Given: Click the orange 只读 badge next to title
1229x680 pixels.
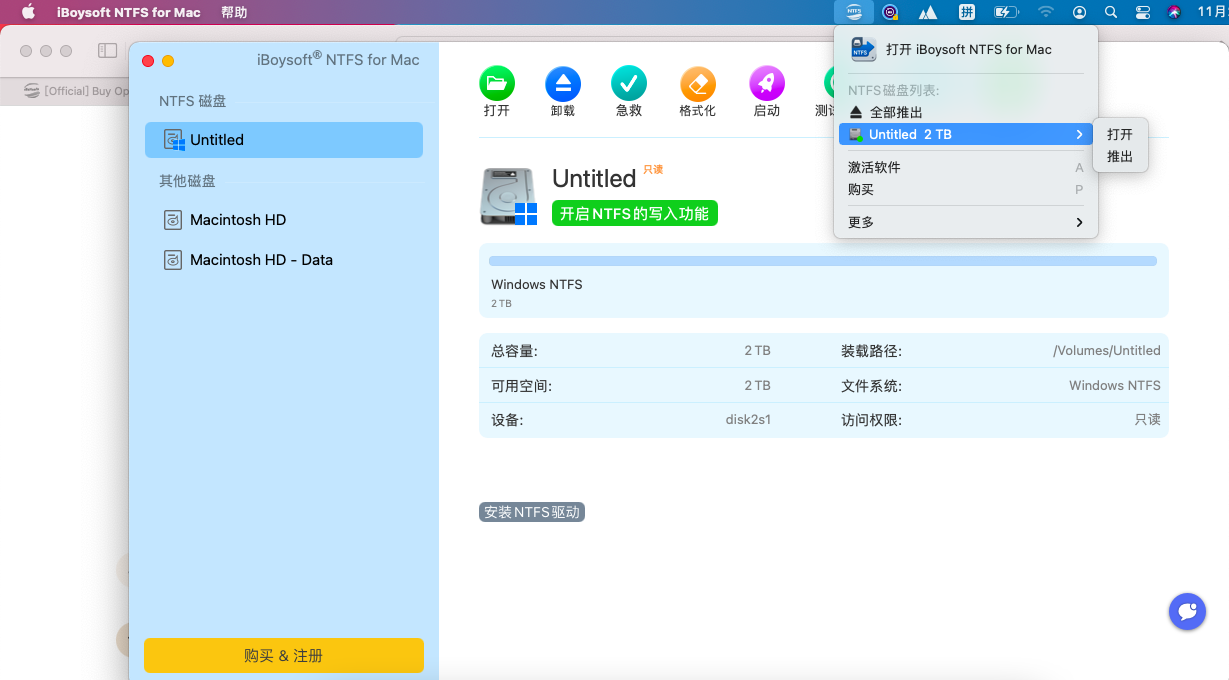Looking at the screenshot, I should [653, 169].
